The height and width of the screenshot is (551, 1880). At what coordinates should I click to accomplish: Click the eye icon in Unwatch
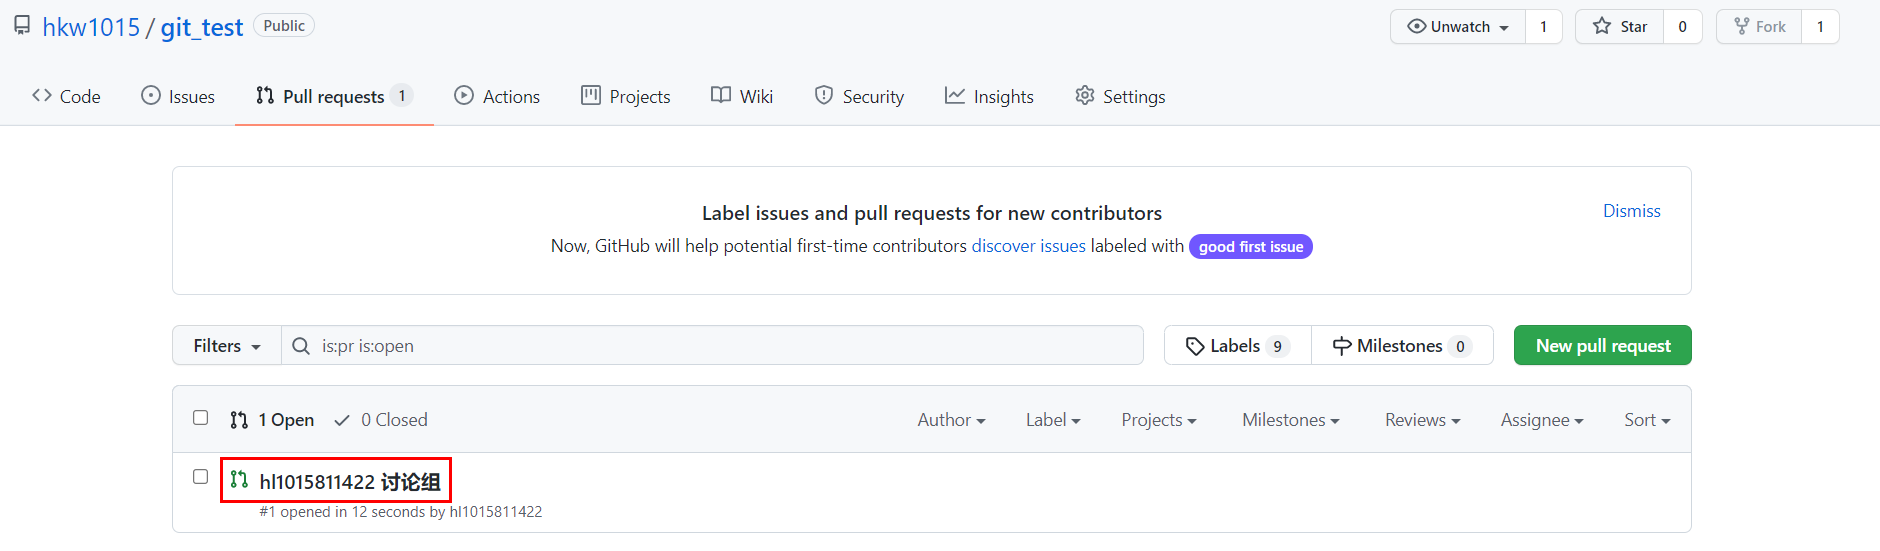pos(1416,26)
